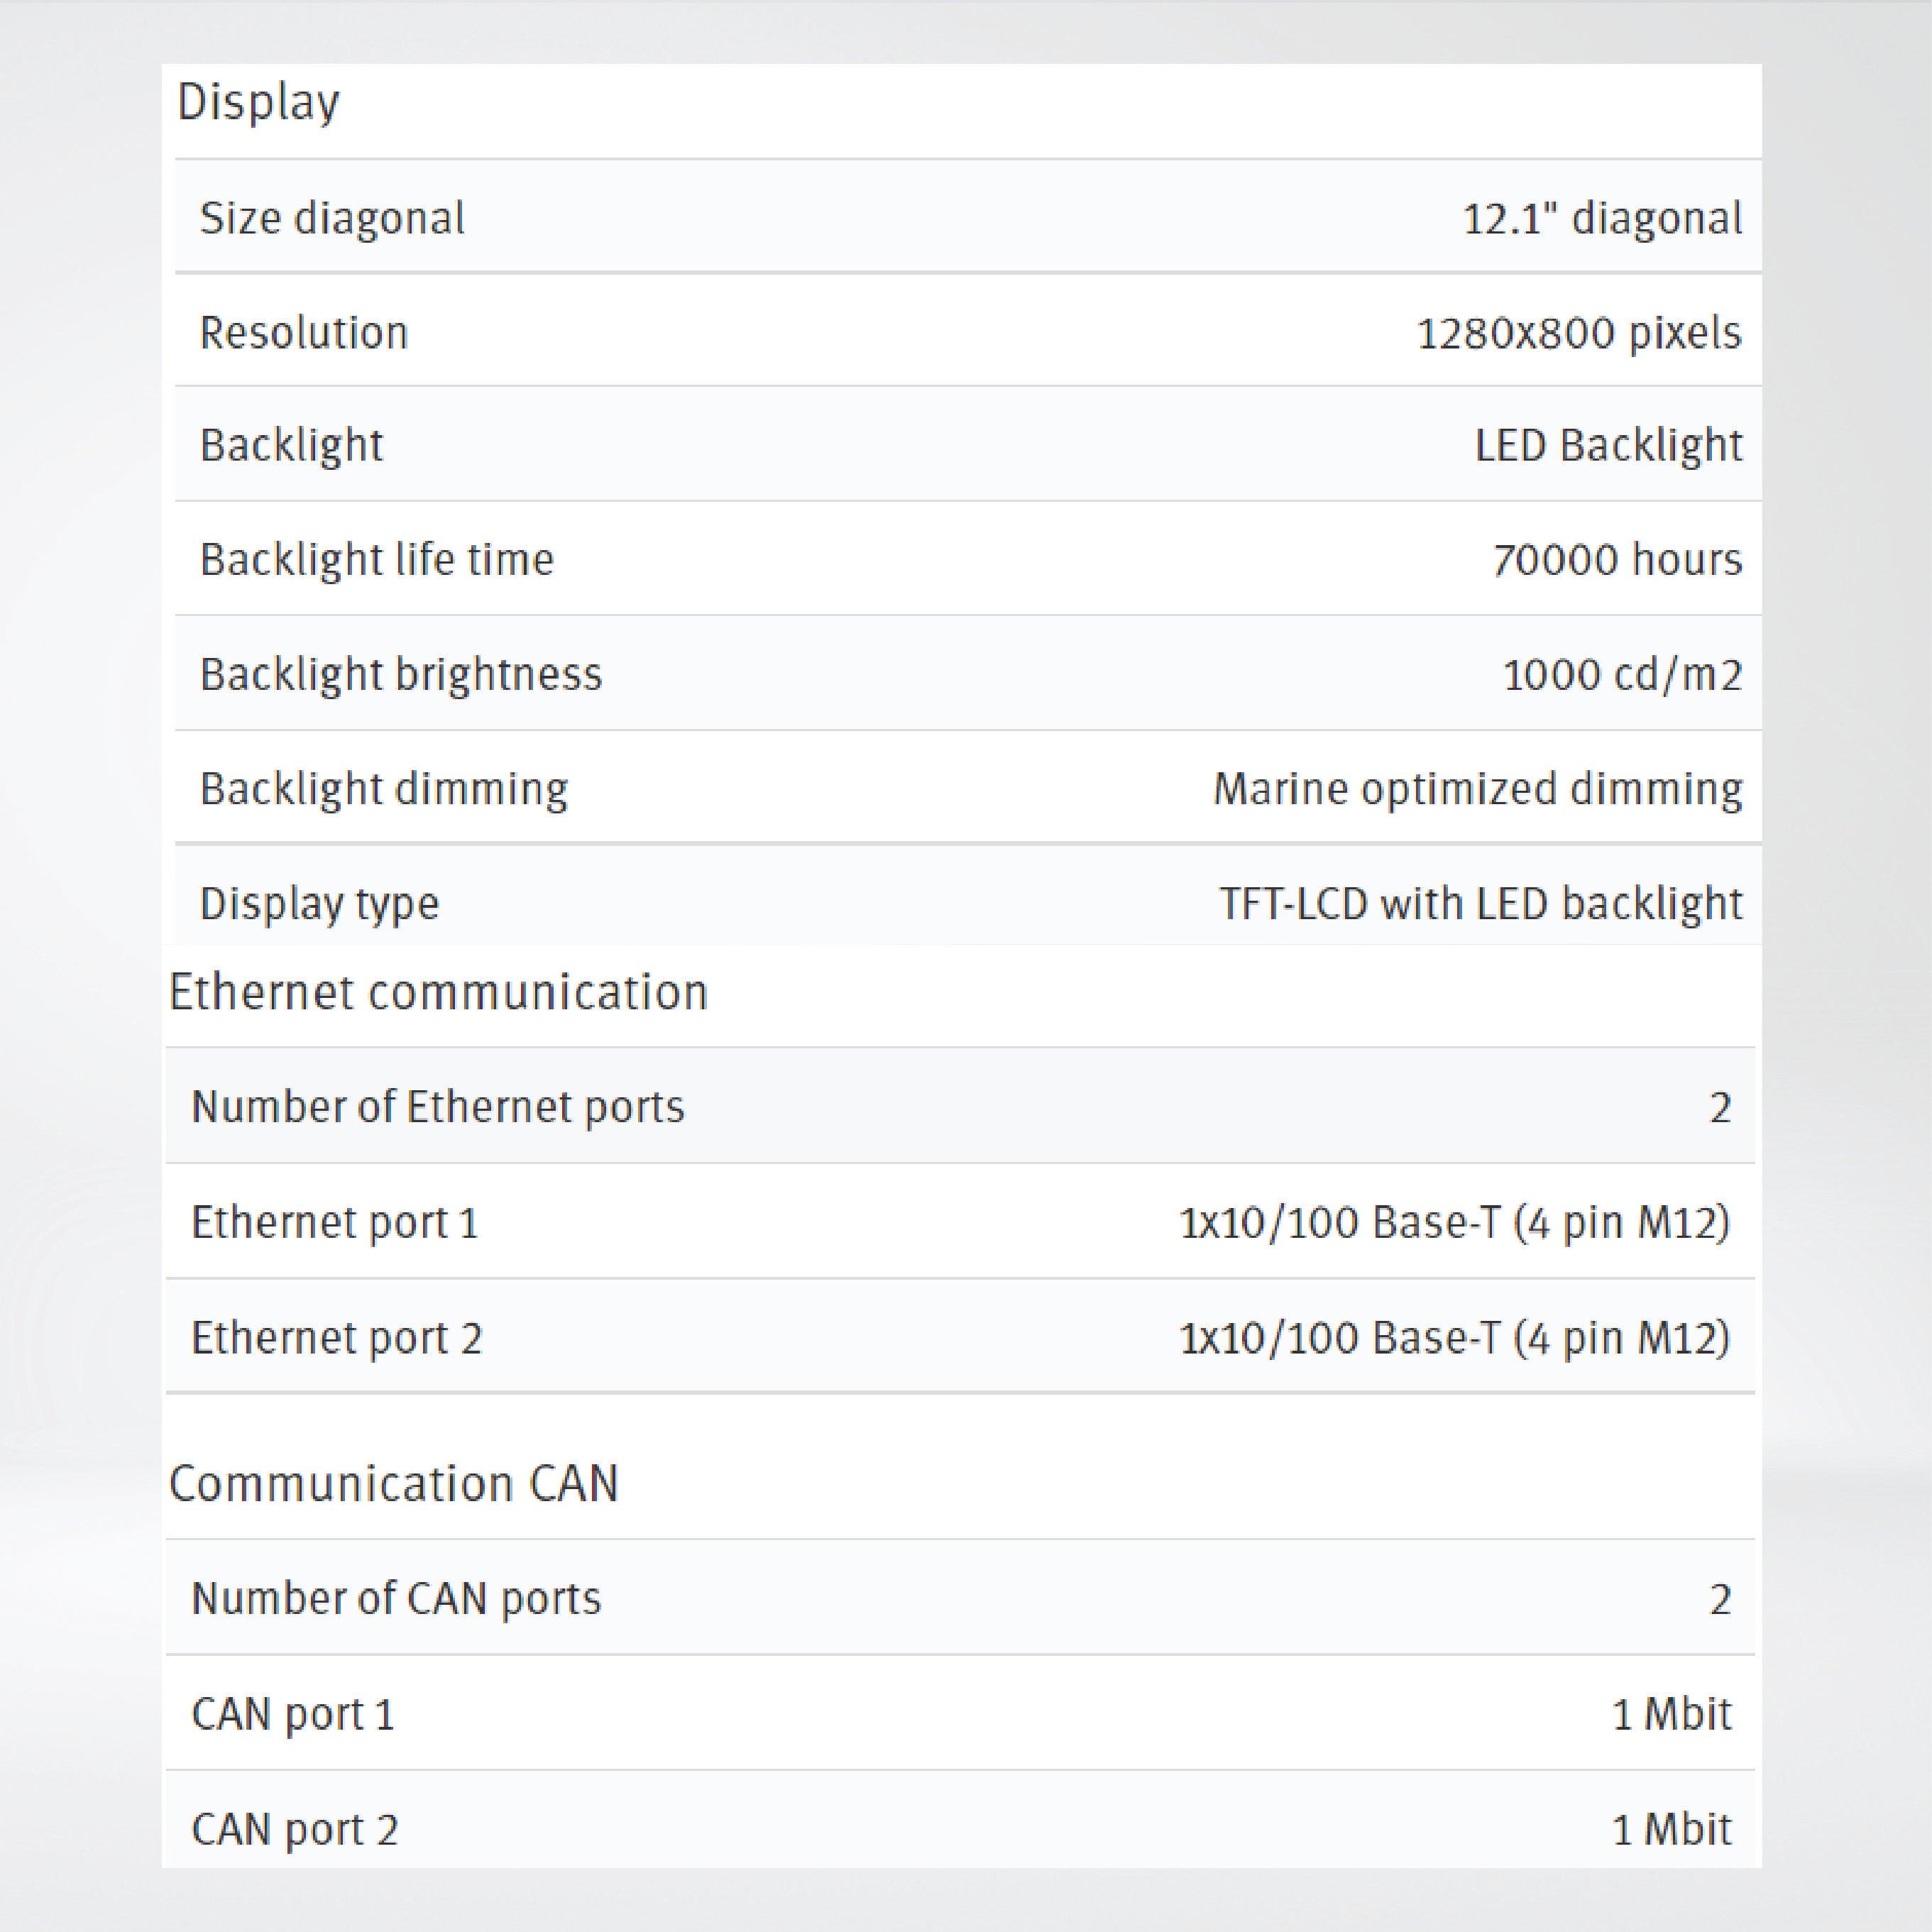Select the Size diagonal row label
Image resolution: width=1932 pixels, height=1932 pixels.
[332, 218]
